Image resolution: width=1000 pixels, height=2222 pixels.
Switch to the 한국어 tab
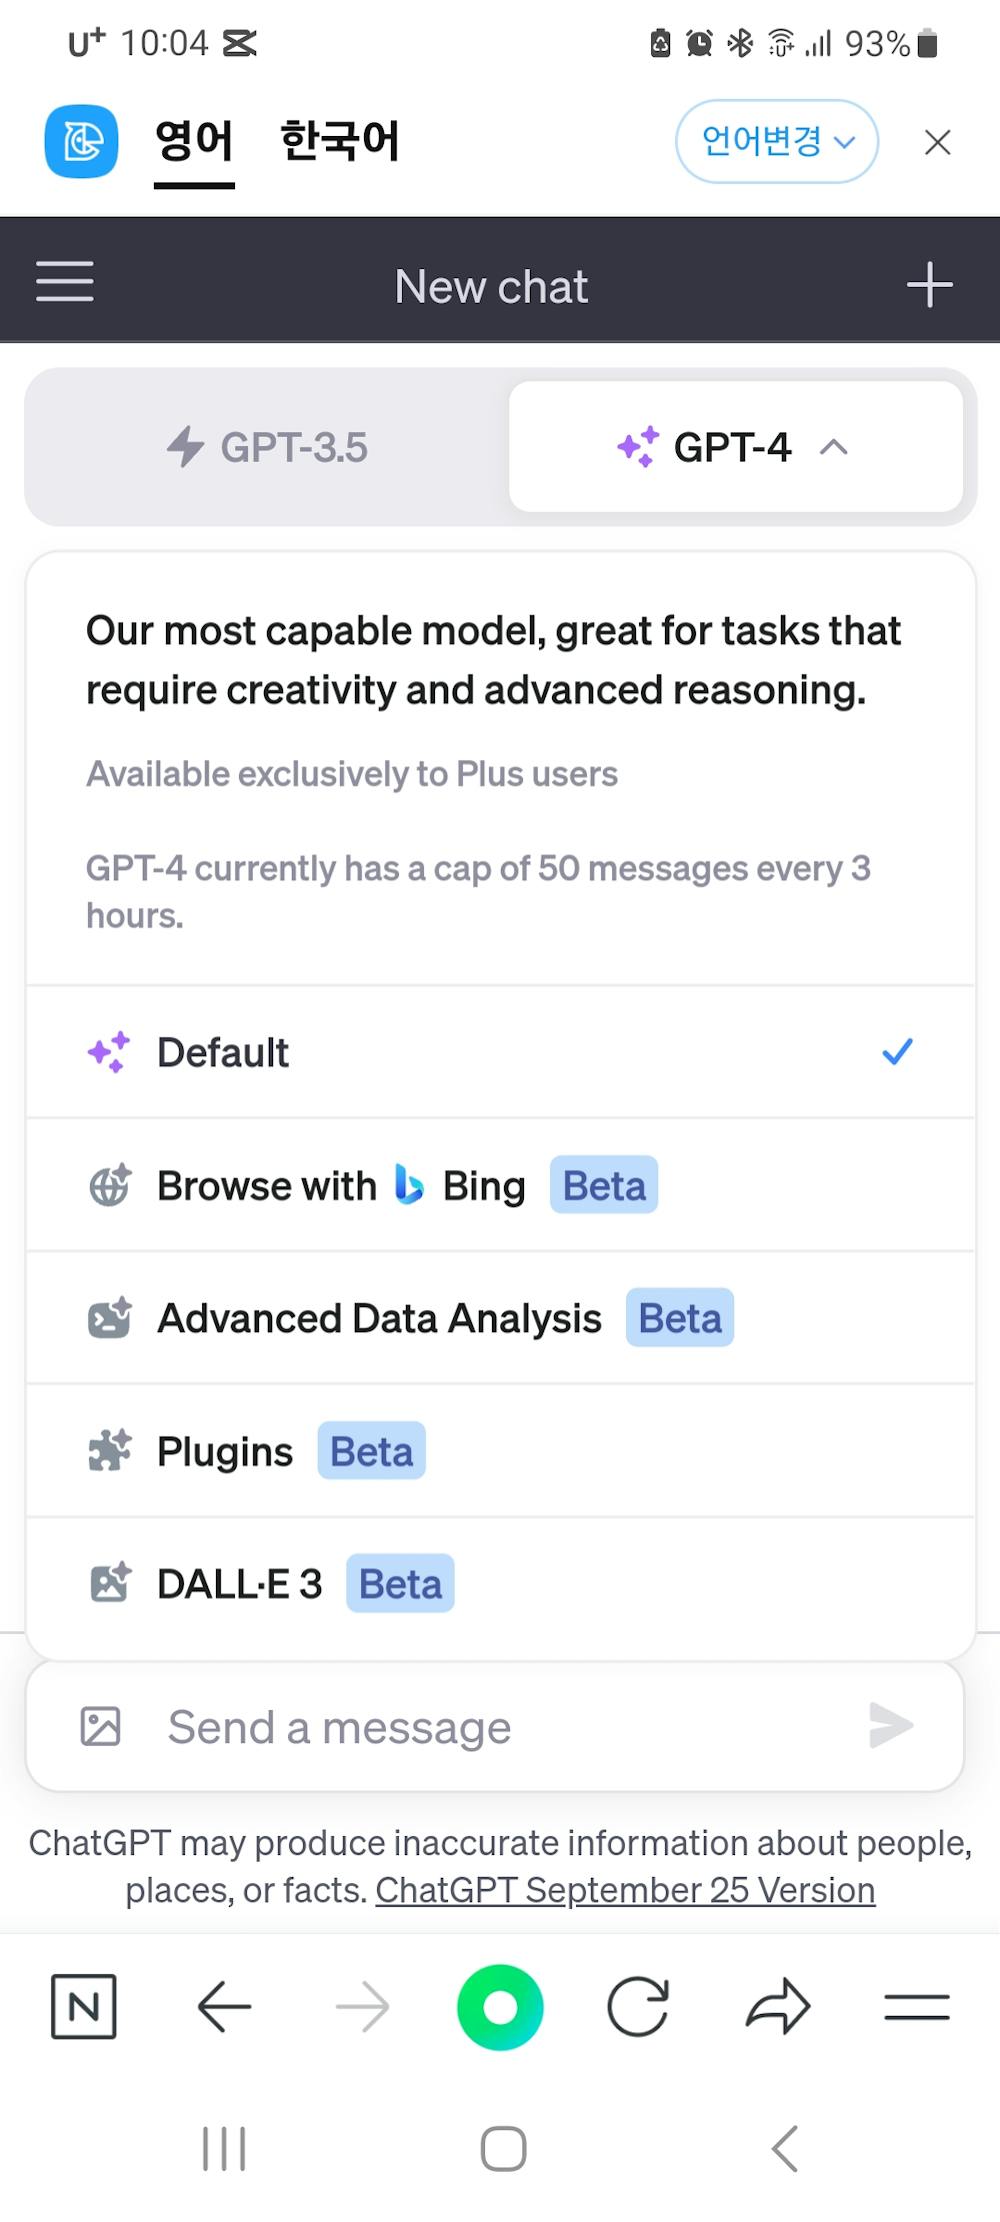pyautogui.click(x=339, y=141)
